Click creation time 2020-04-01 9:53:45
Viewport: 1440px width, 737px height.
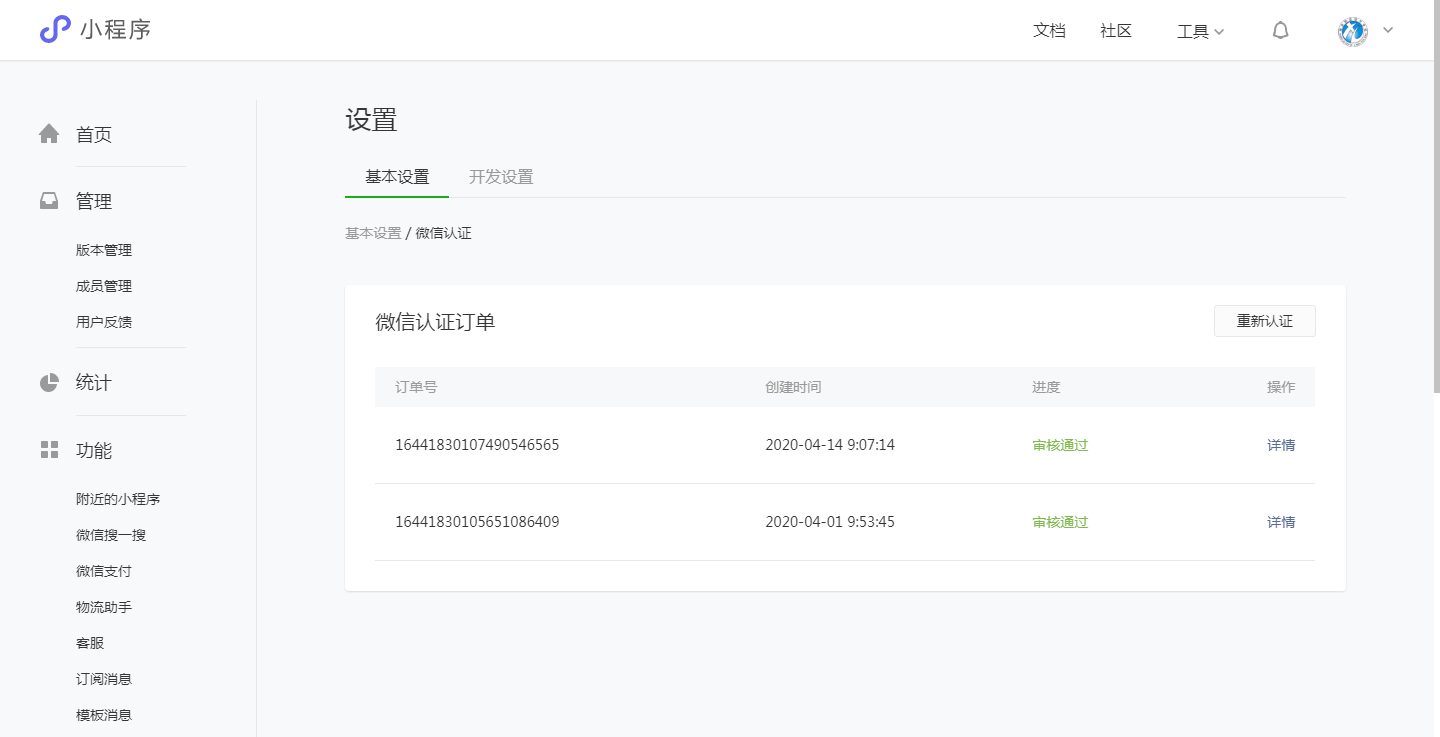click(830, 522)
